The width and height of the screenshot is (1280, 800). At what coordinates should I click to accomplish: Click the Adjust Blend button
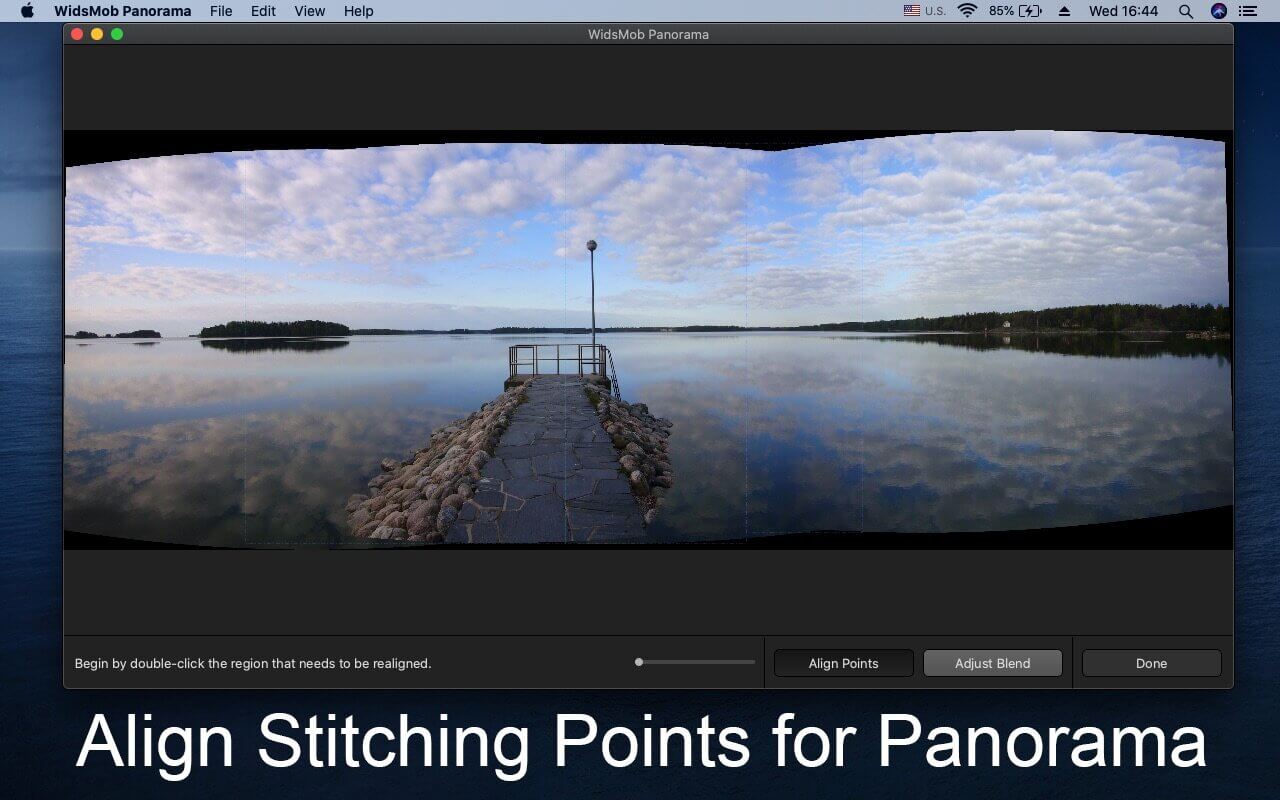point(993,663)
